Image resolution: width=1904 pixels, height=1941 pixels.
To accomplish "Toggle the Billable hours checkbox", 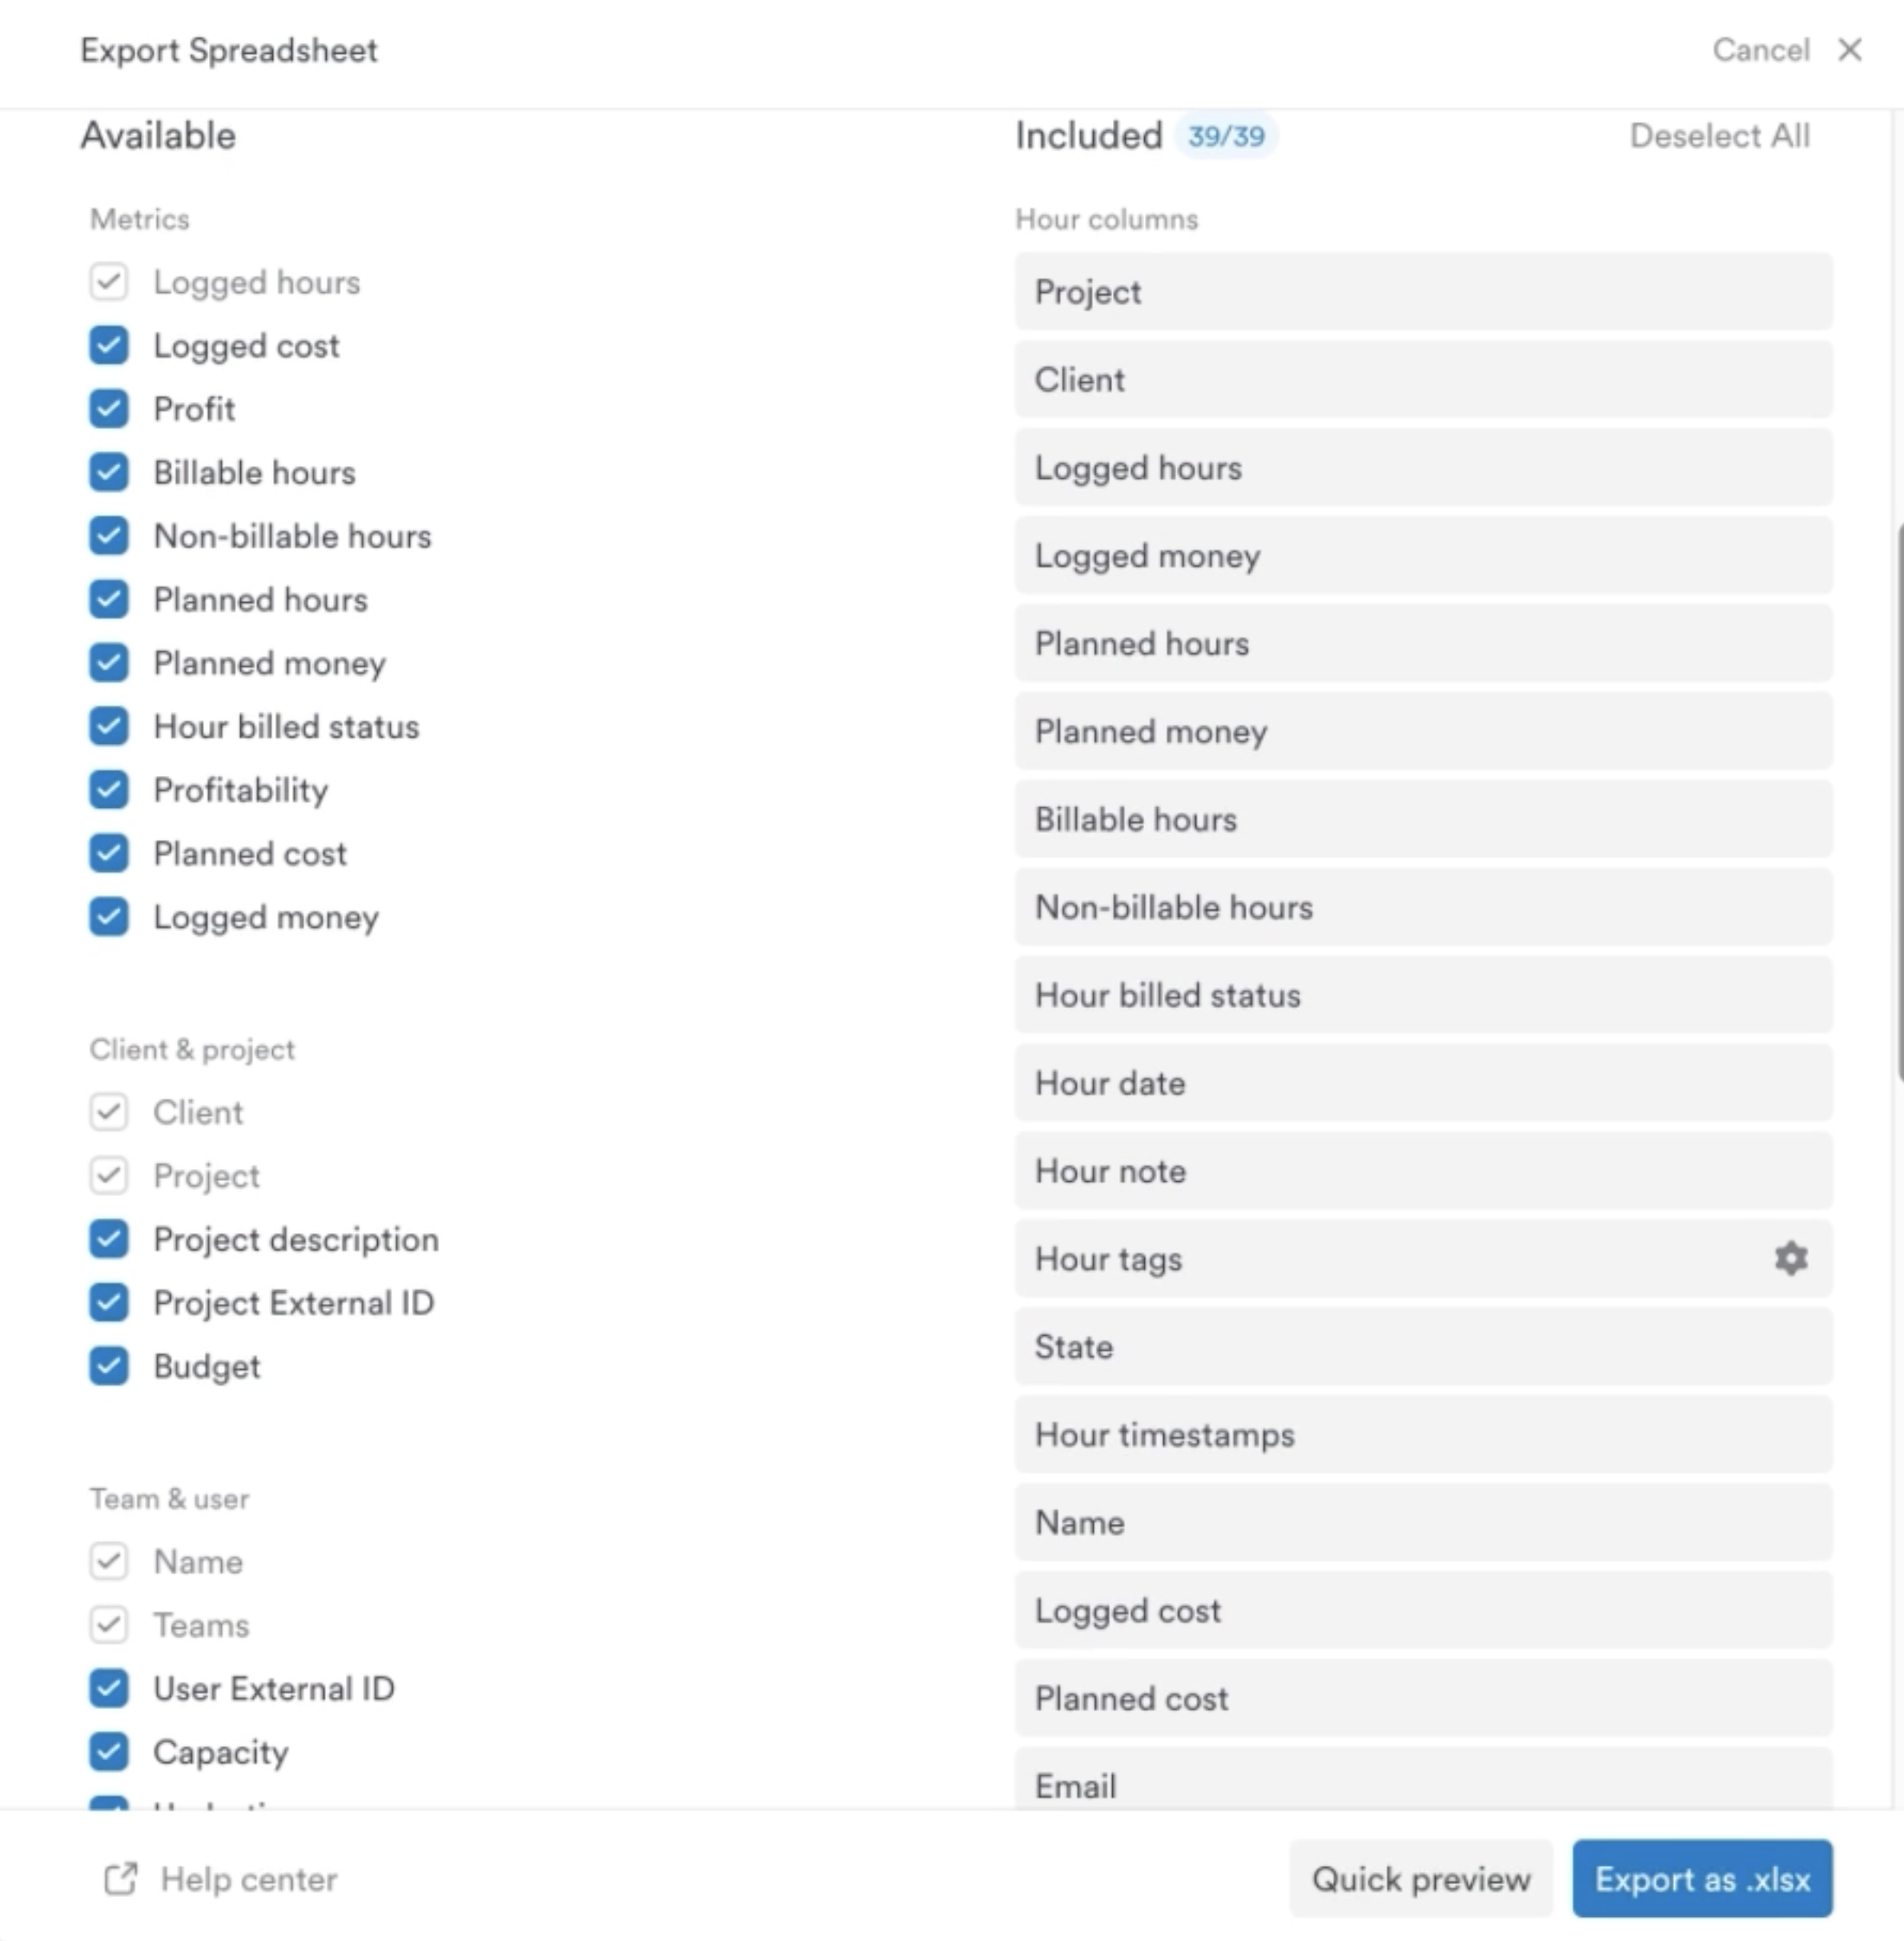I will (x=109, y=473).
